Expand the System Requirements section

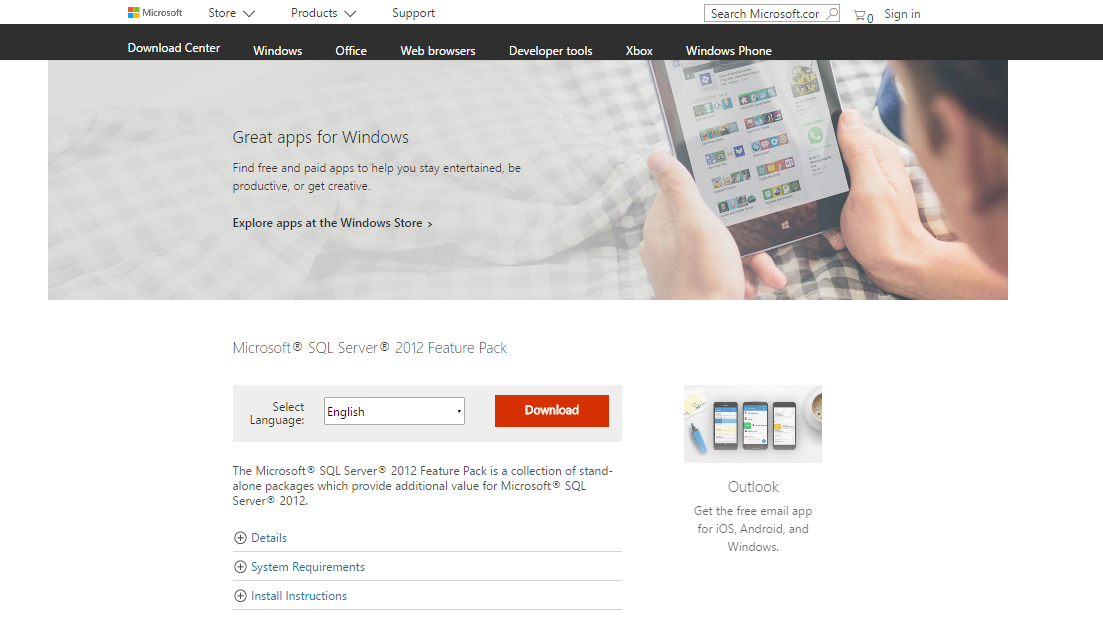(x=307, y=567)
